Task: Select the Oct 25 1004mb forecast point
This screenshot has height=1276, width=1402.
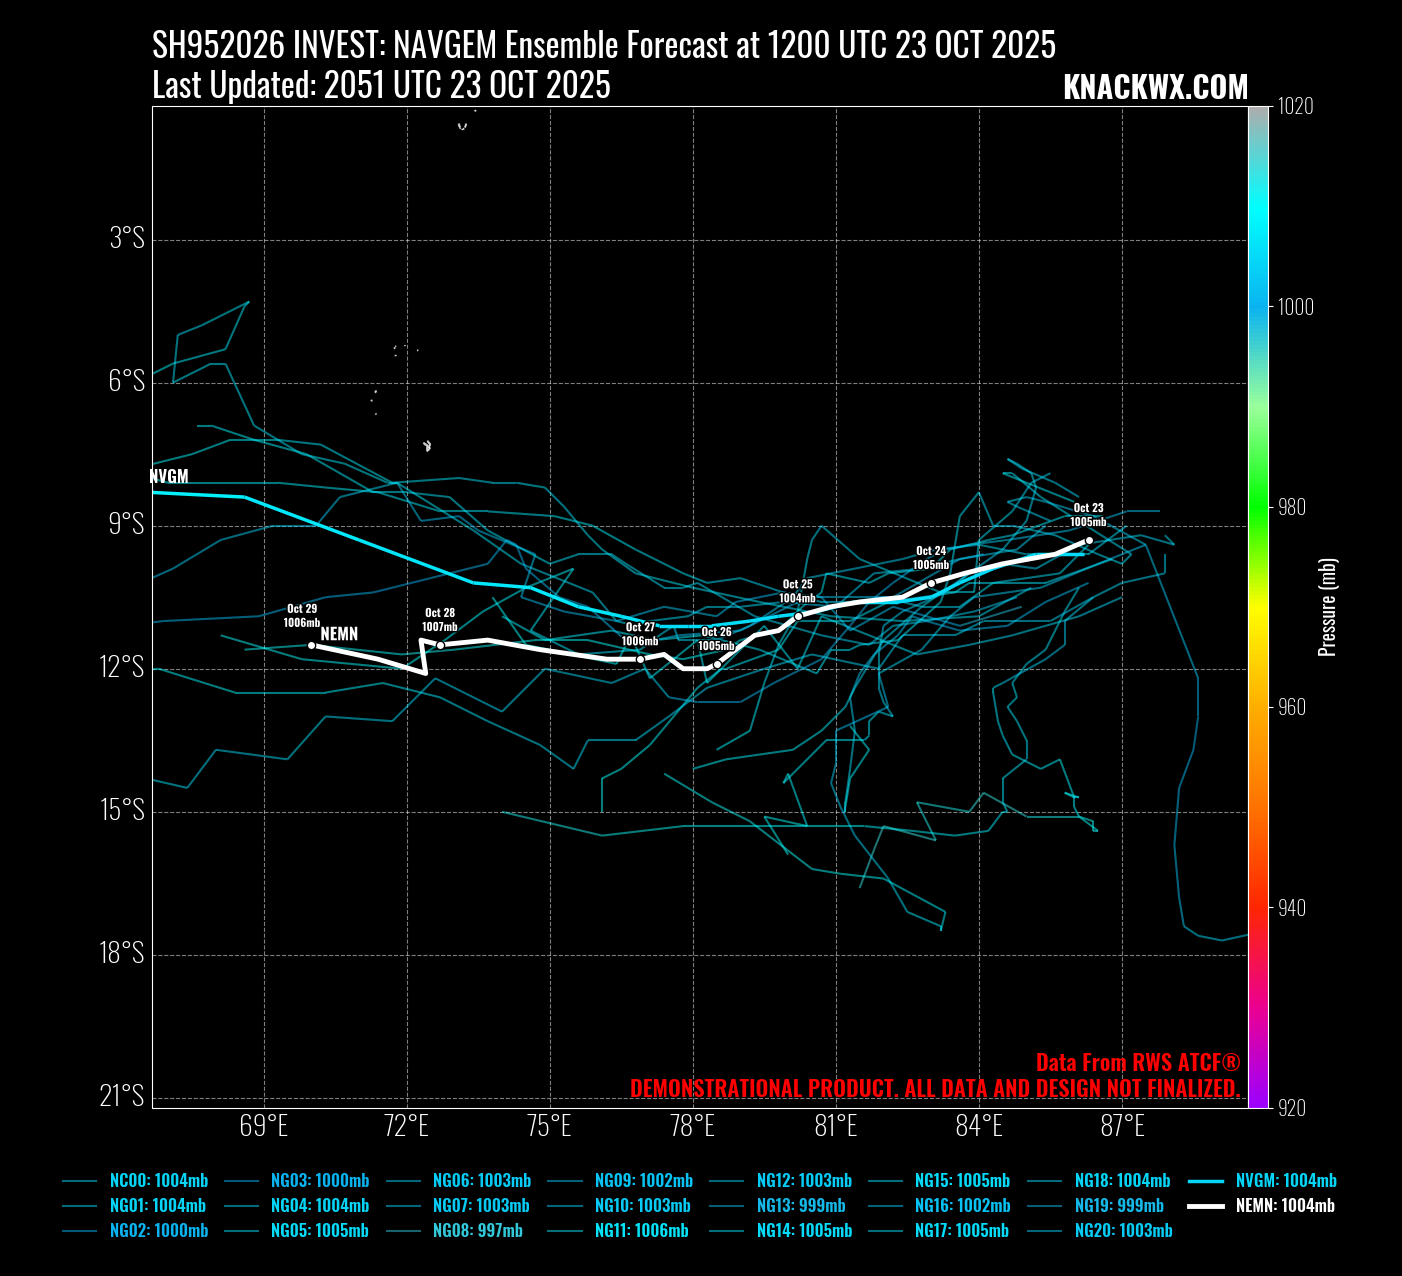Action: tap(798, 616)
